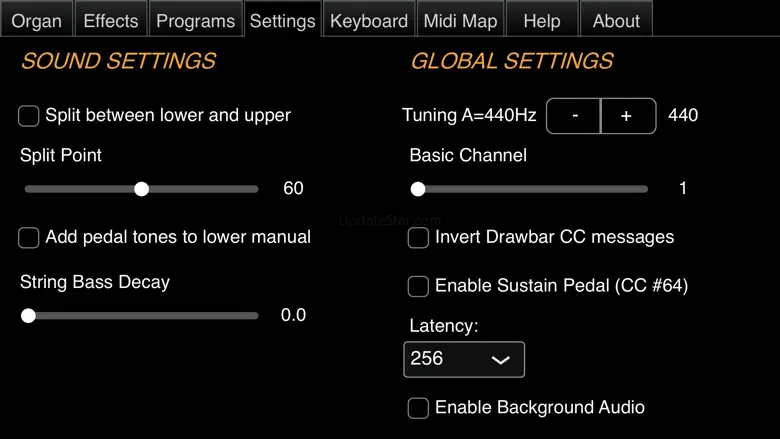Increase tuning with the plus button
The image size is (780, 439).
[x=627, y=116]
